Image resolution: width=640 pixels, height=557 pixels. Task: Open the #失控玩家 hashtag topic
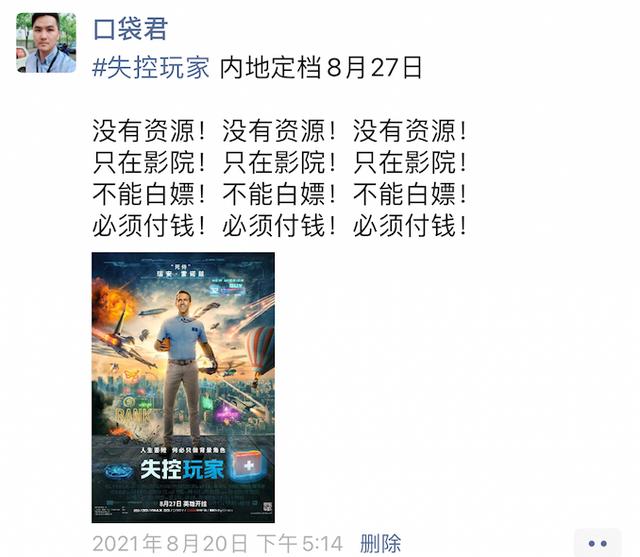coord(151,67)
